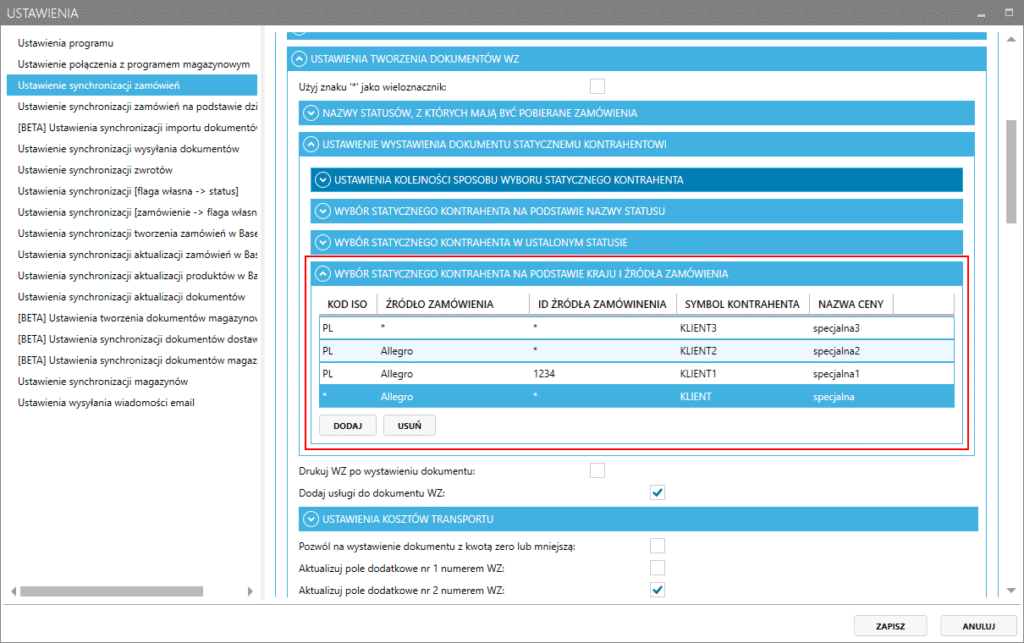Viewport: 1024px width, 643px height.
Task: Save settings with the ZAPISZ button
Action: coord(891,626)
